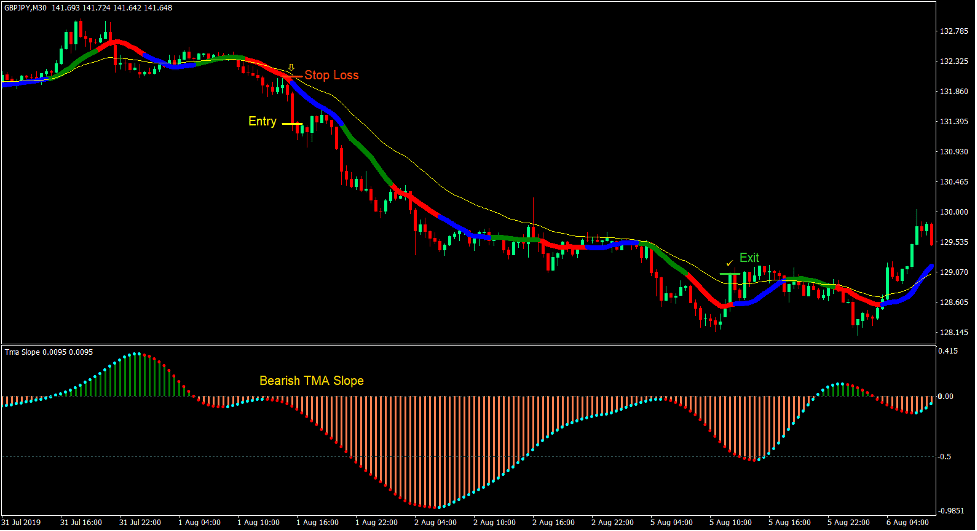The width and height of the screenshot is (977, 531).
Task: Click the Bearish TMA Slope text label
Action: 312,381
